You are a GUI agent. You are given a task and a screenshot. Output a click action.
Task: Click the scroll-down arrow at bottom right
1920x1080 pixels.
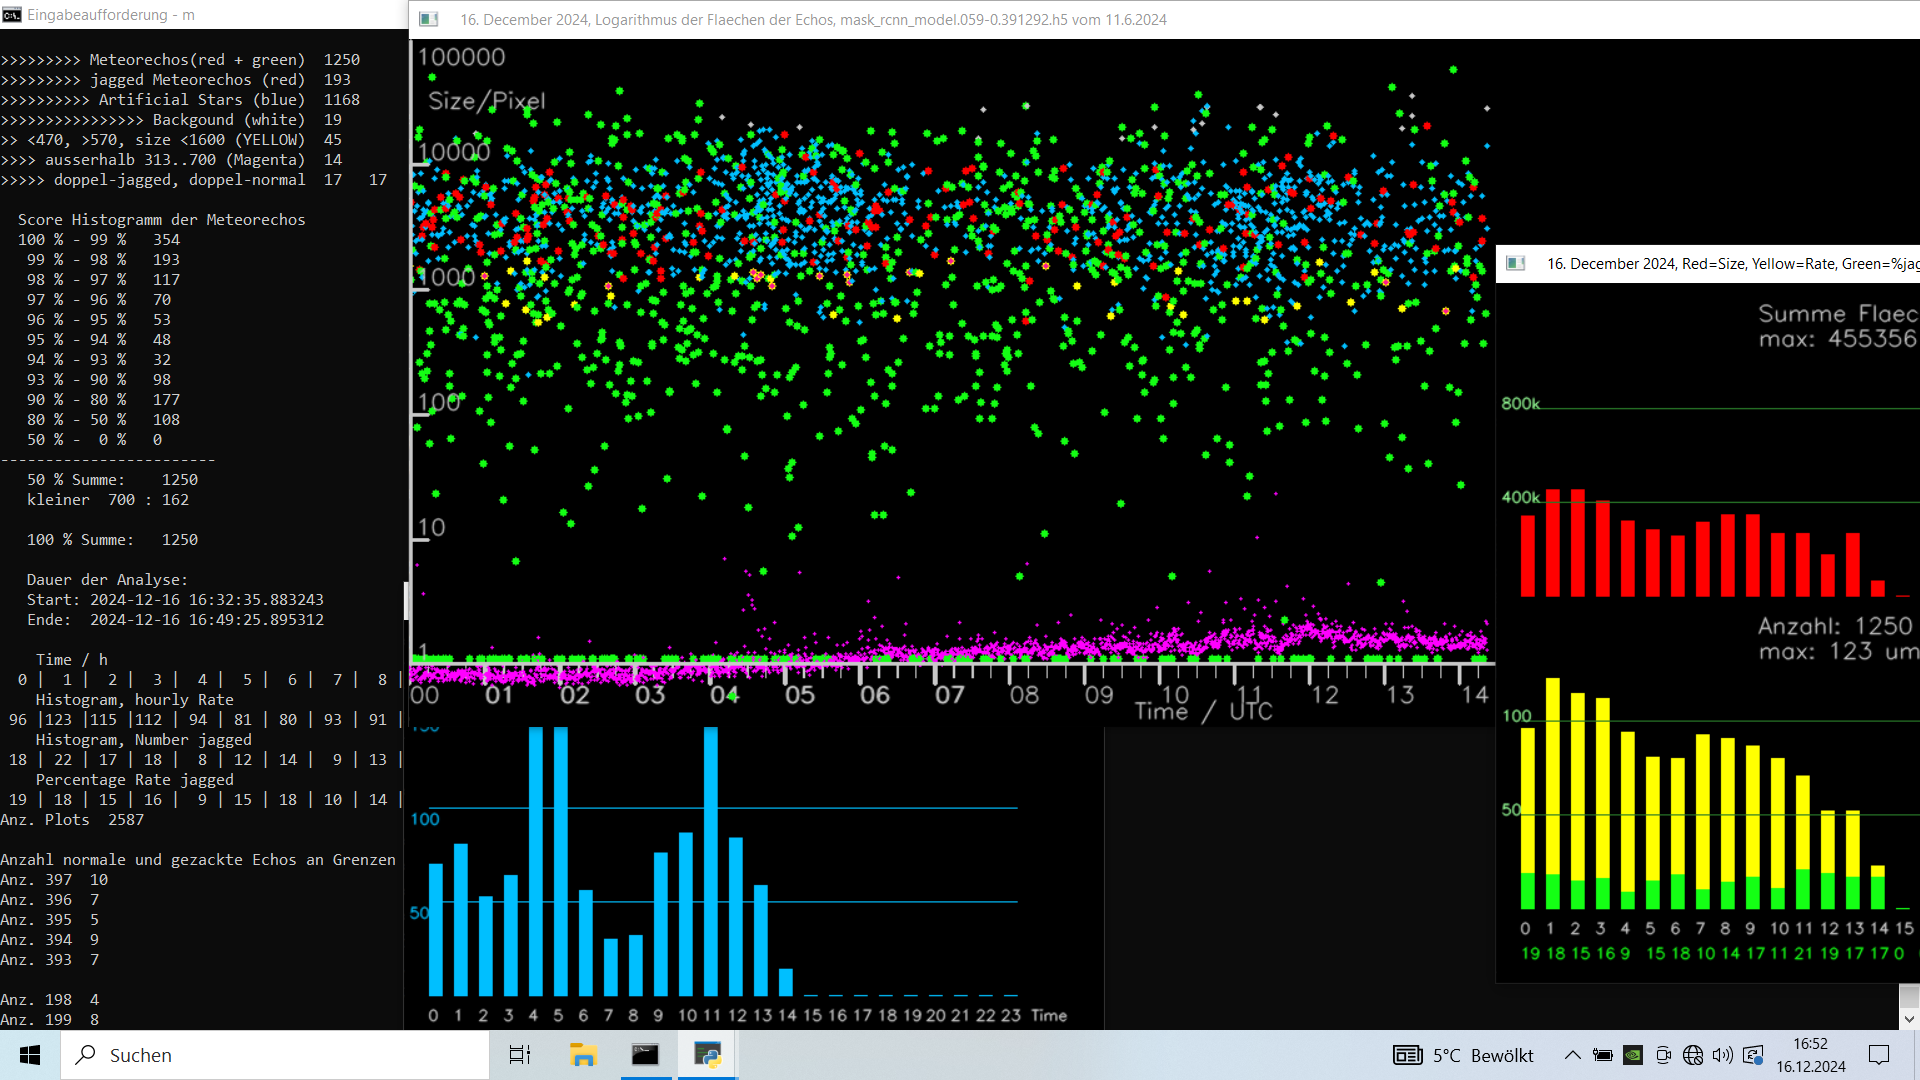1909,1020
